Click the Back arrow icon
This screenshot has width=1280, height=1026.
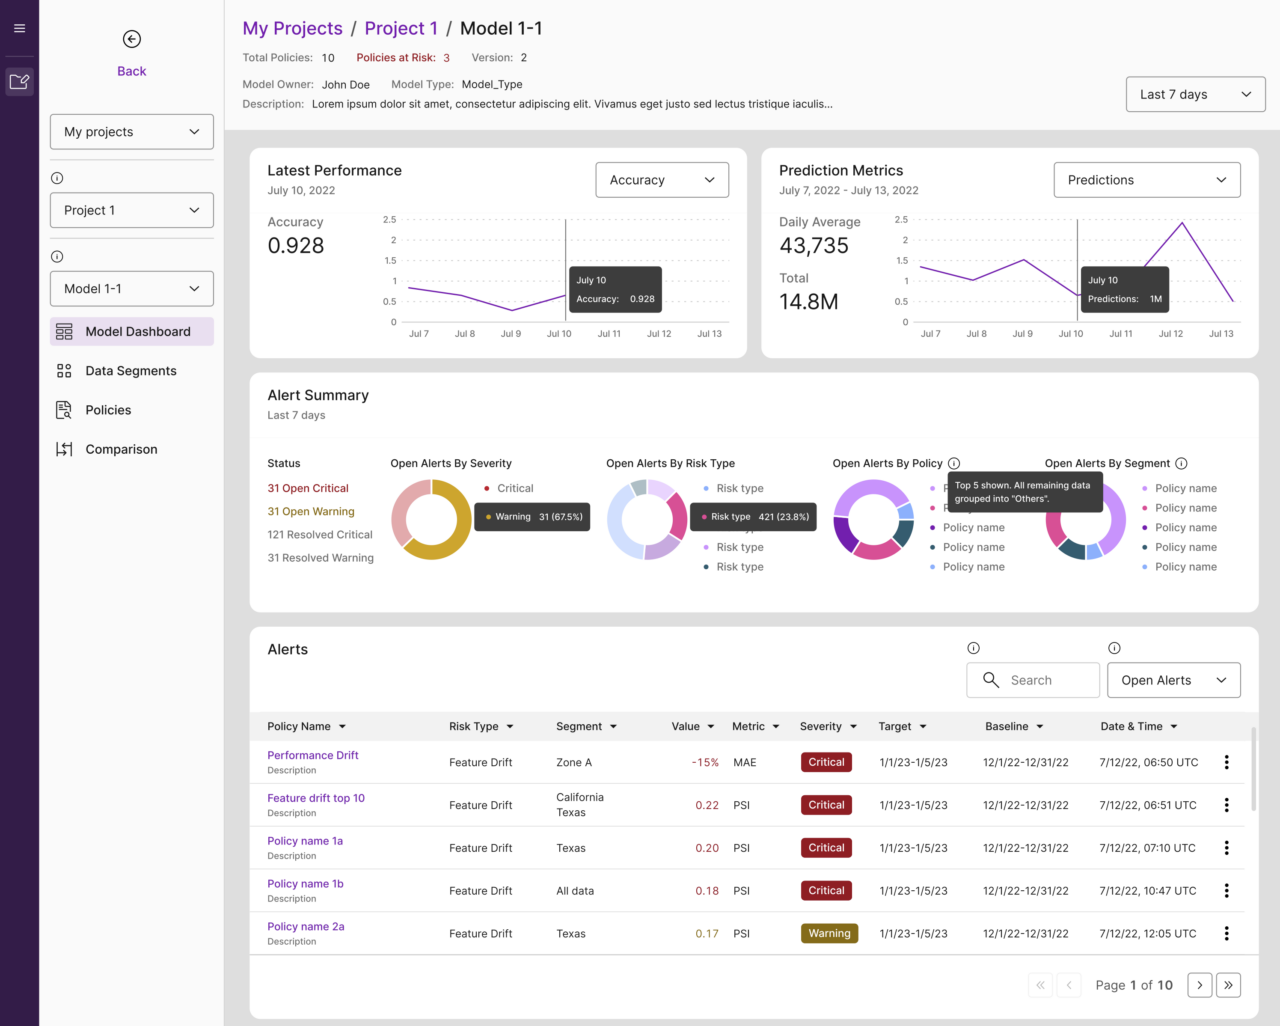point(131,39)
